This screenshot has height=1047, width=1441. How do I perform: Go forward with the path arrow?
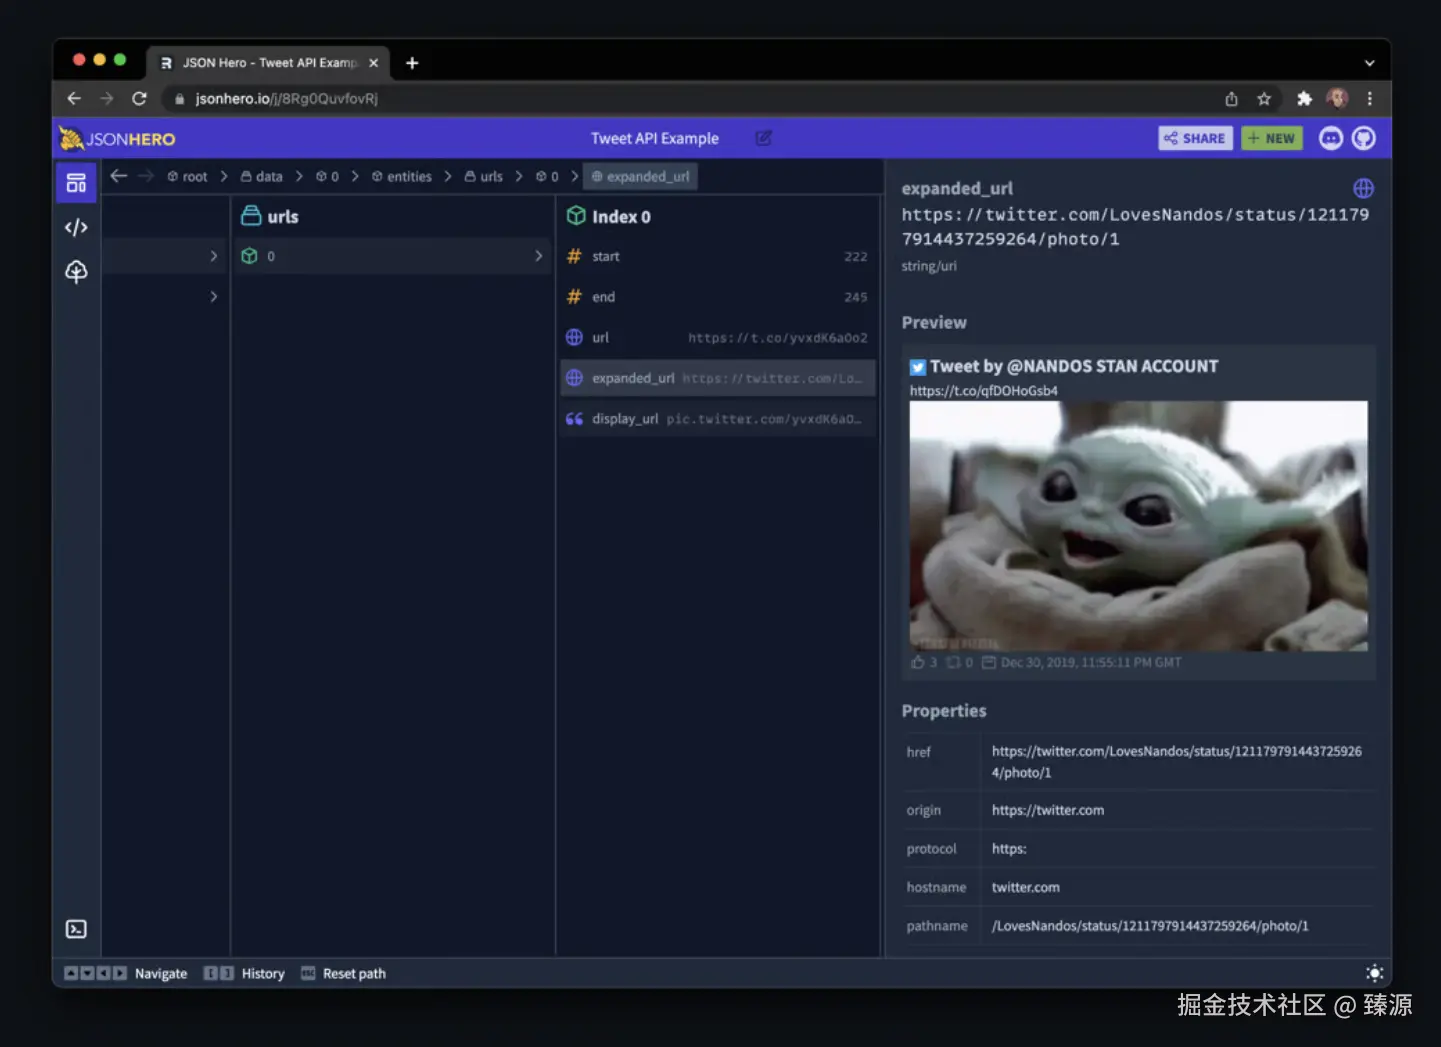click(x=146, y=176)
